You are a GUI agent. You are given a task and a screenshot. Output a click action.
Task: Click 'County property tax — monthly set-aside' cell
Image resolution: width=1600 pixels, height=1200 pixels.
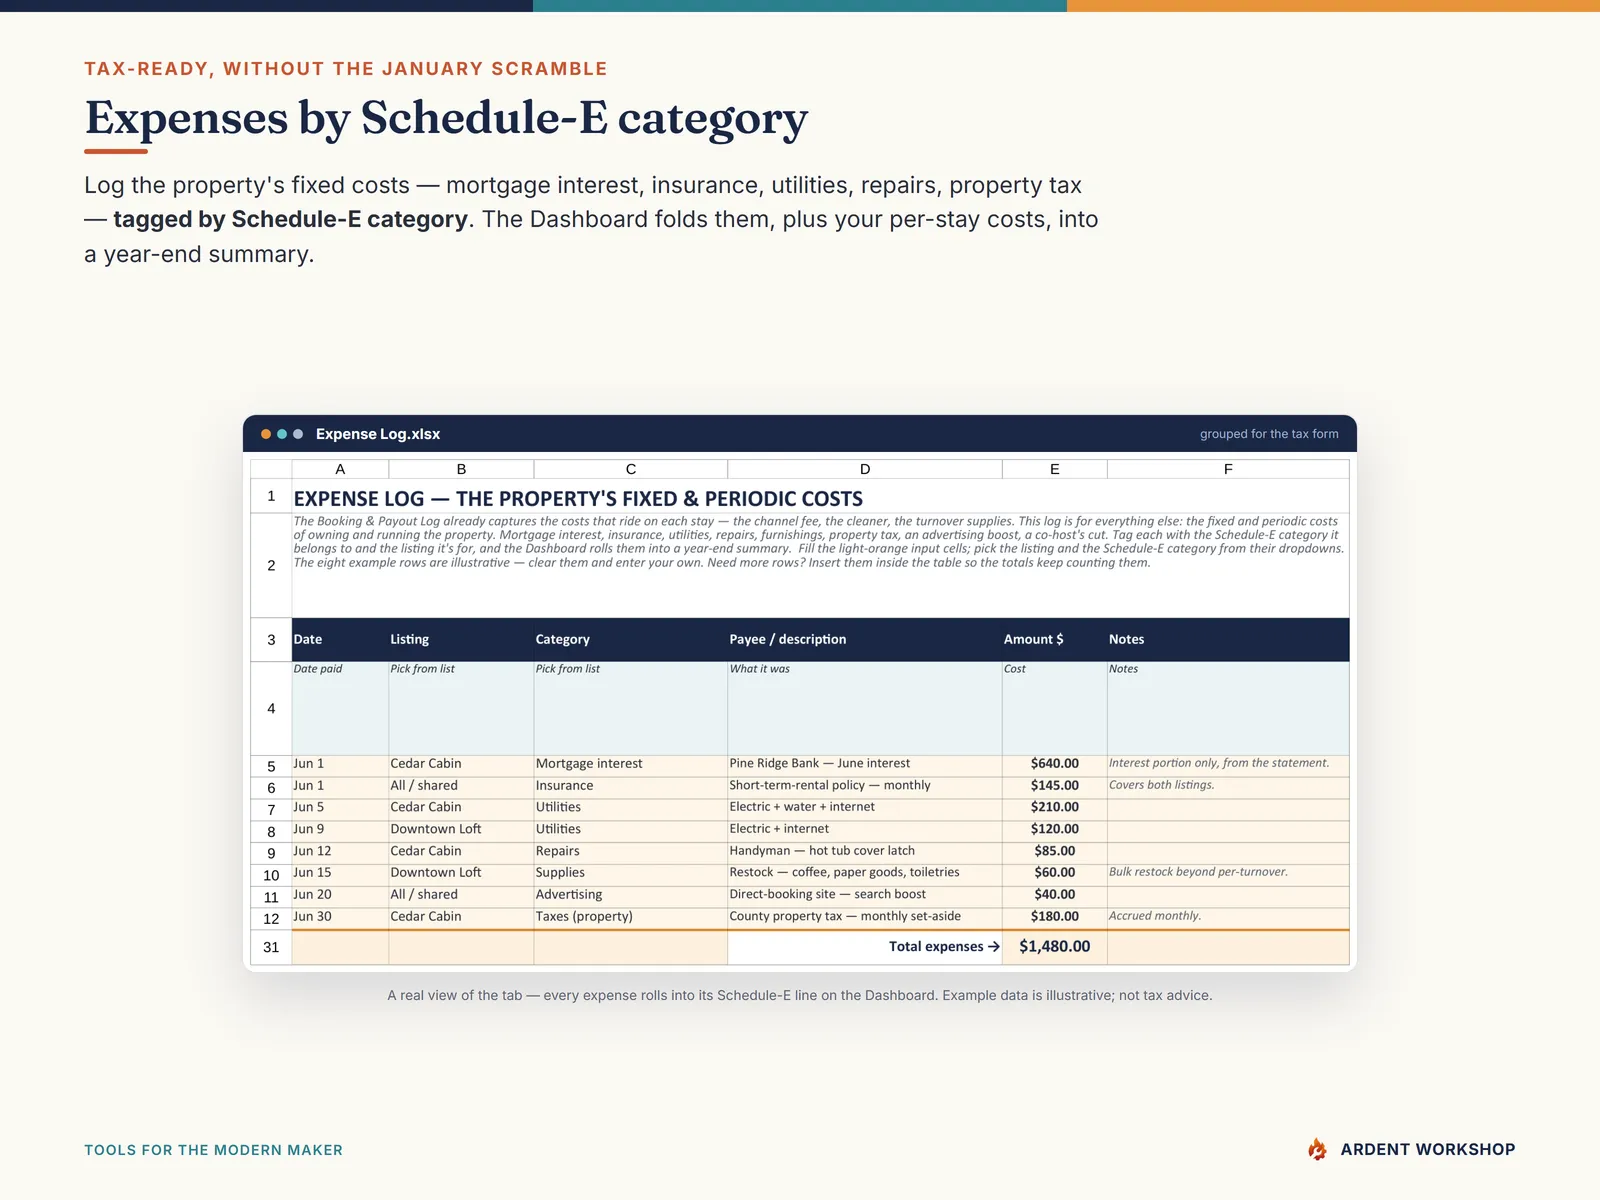coord(865,917)
